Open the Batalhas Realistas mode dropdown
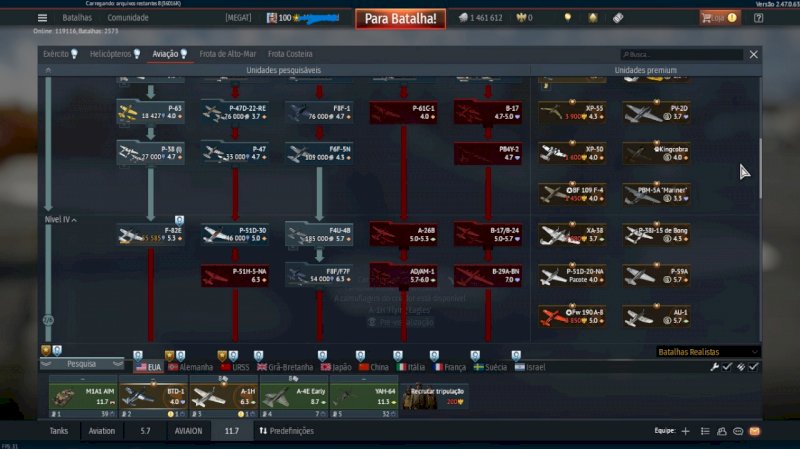The image size is (800, 449). pyautogui.click(x=708, y=352)
